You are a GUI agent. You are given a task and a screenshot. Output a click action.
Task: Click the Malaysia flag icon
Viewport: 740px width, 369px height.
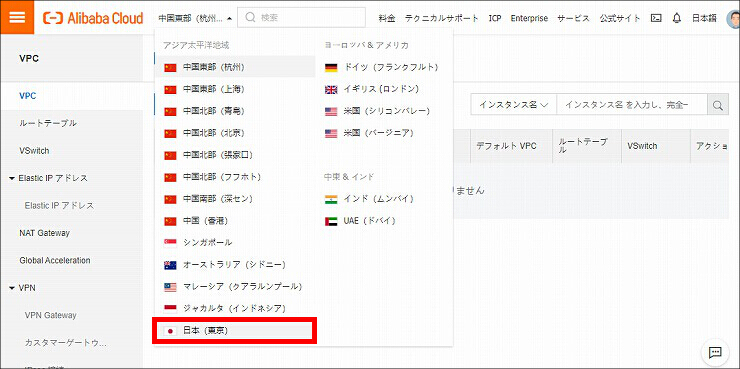[x=170, y=287]
